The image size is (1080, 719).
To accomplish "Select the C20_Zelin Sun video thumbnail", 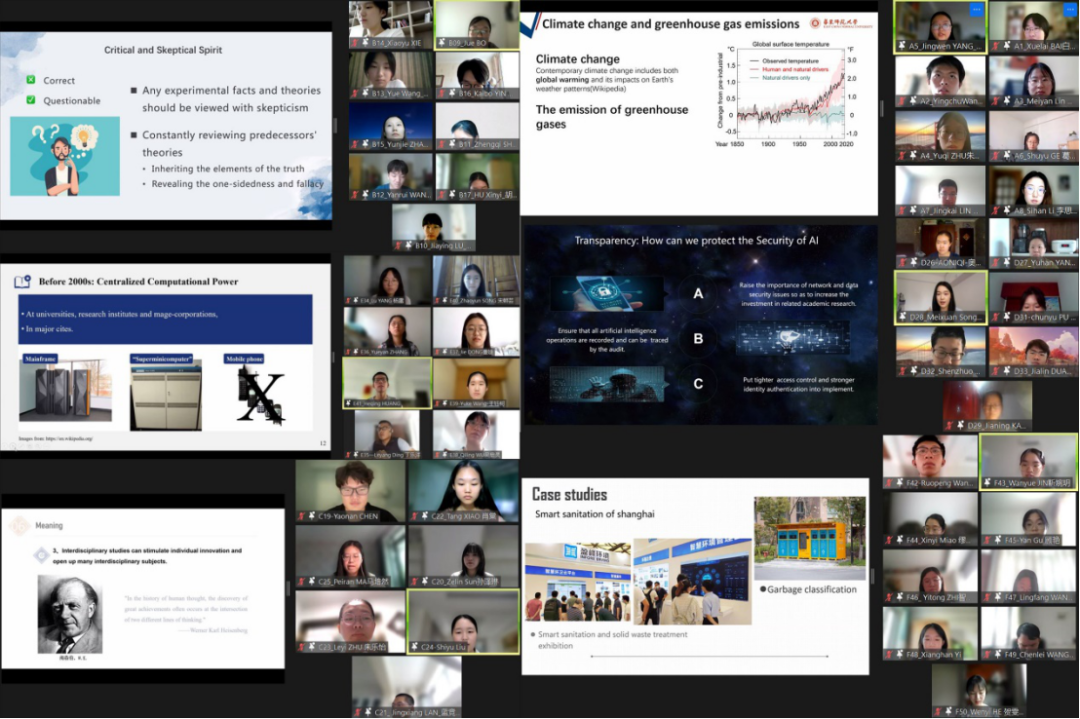I will [x=463, y=555].
